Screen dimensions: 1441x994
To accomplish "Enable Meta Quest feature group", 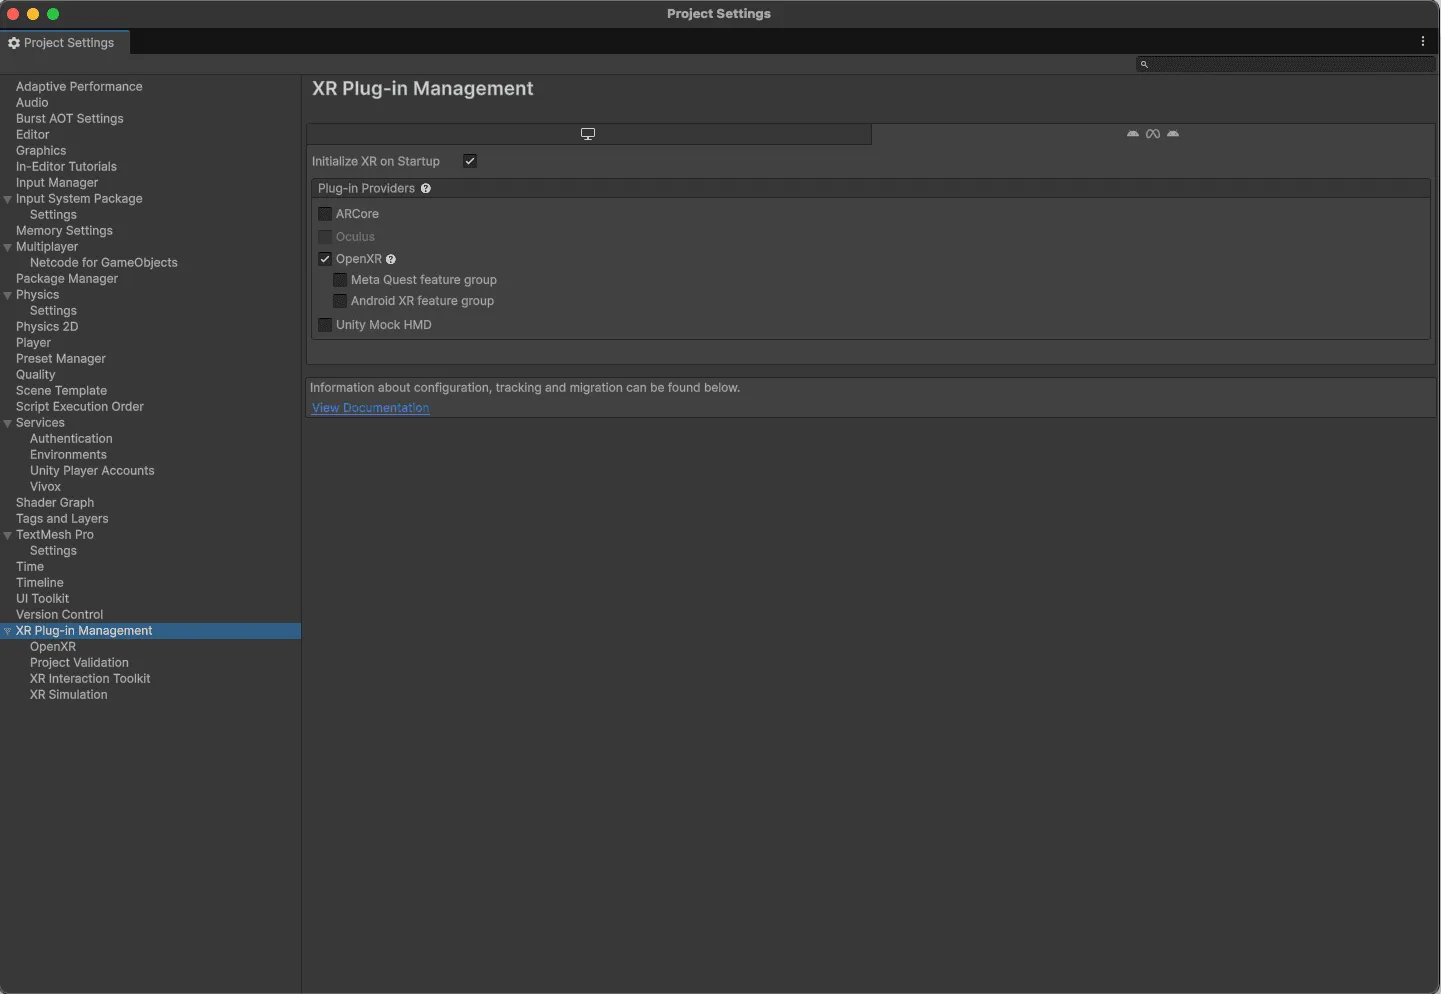I will tap(340, 280).
